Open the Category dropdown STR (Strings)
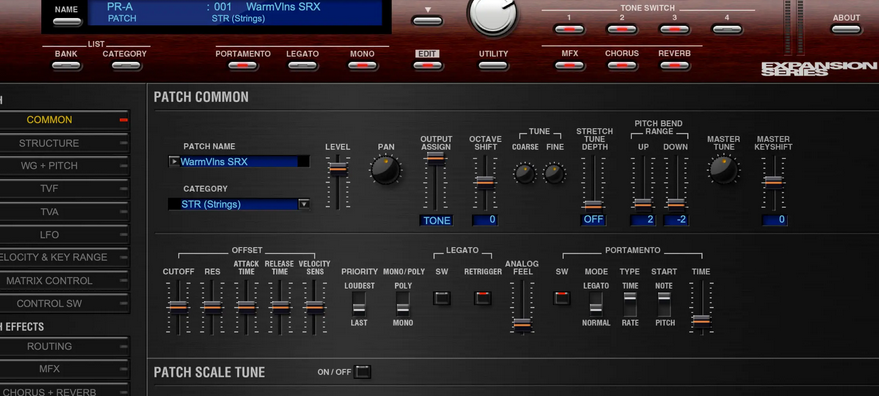Image resolution: width=879 pixels, height=396 pixels. pos(239,204)
